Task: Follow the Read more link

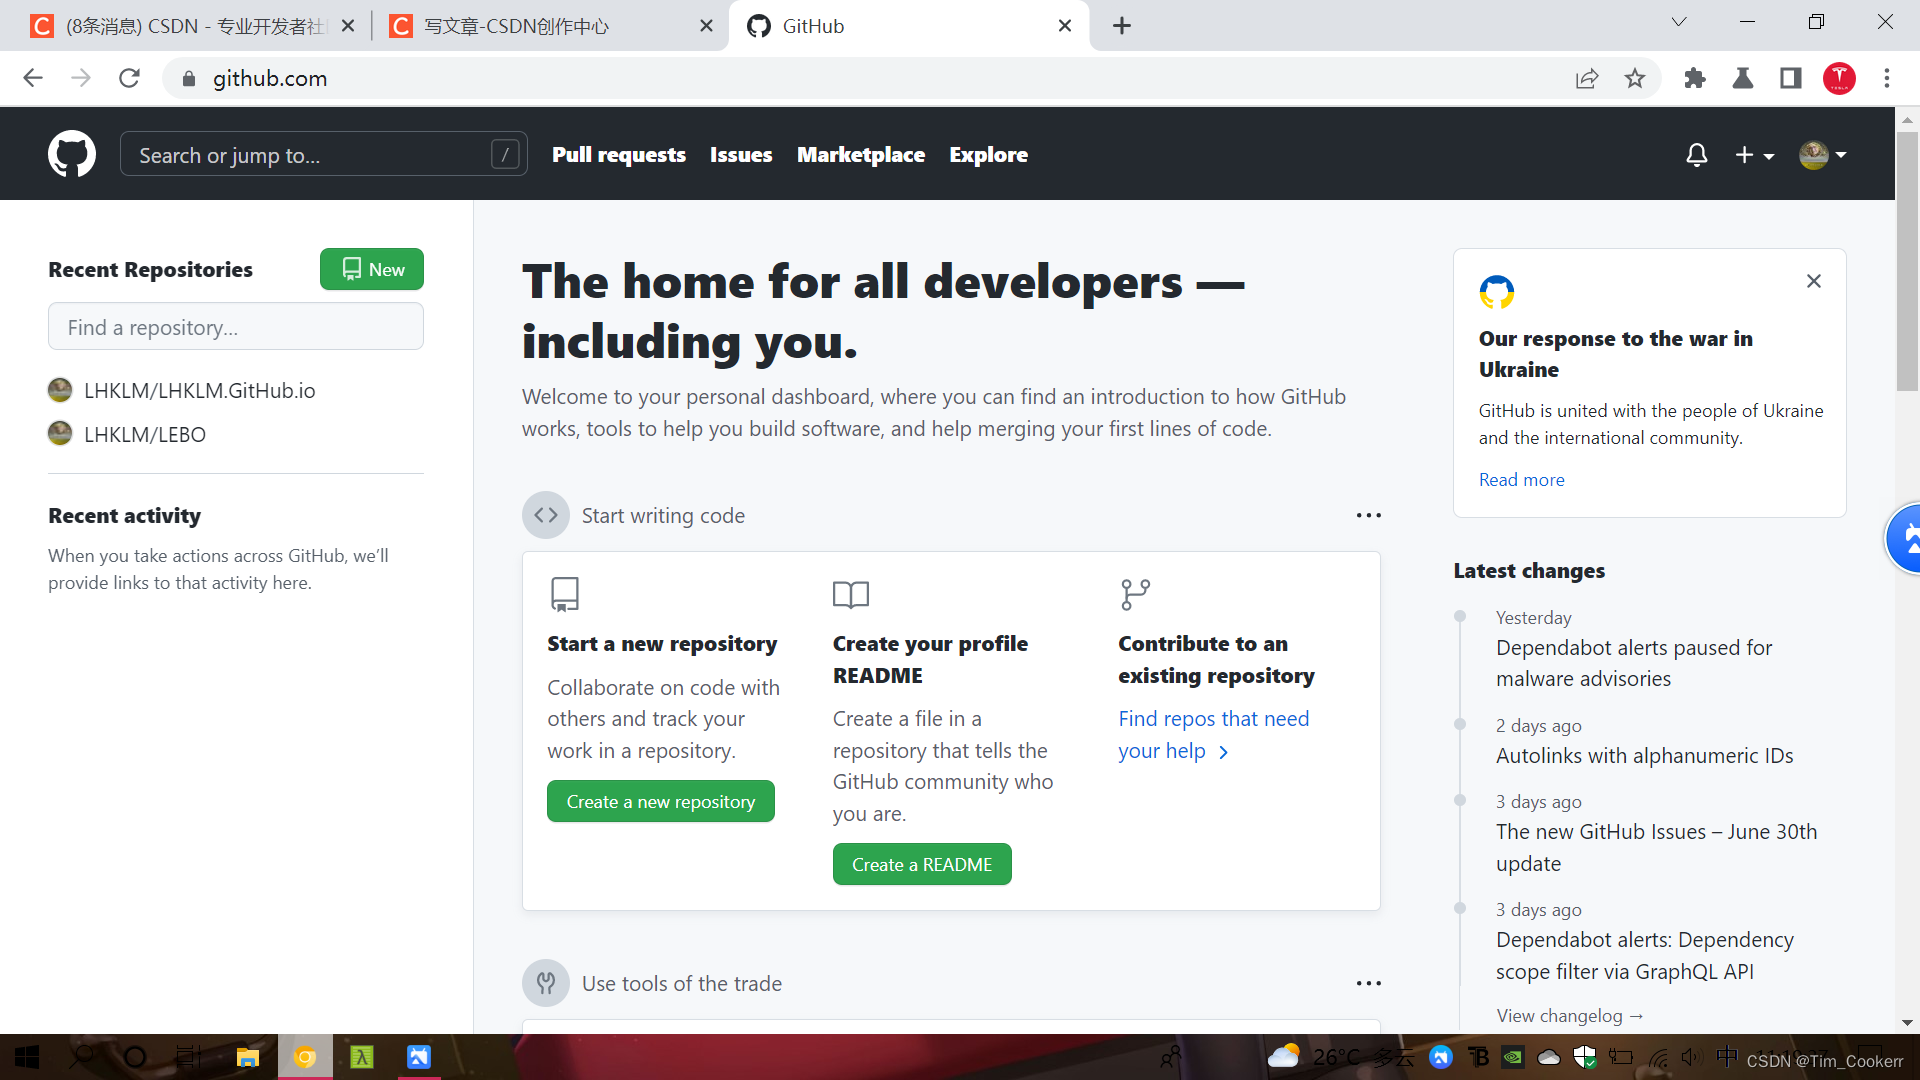Action: point(1521,479)
